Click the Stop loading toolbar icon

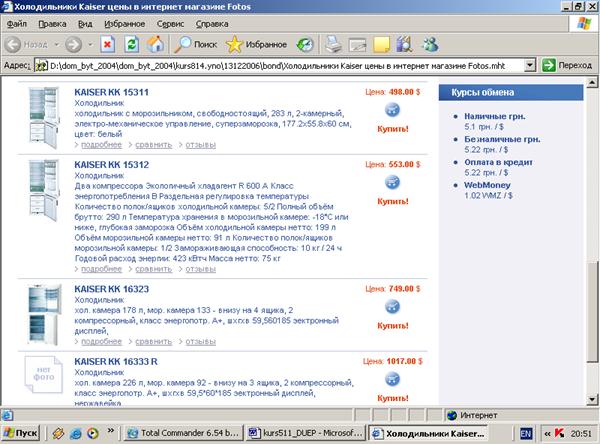pyautogui.click(x=107, y=44)
